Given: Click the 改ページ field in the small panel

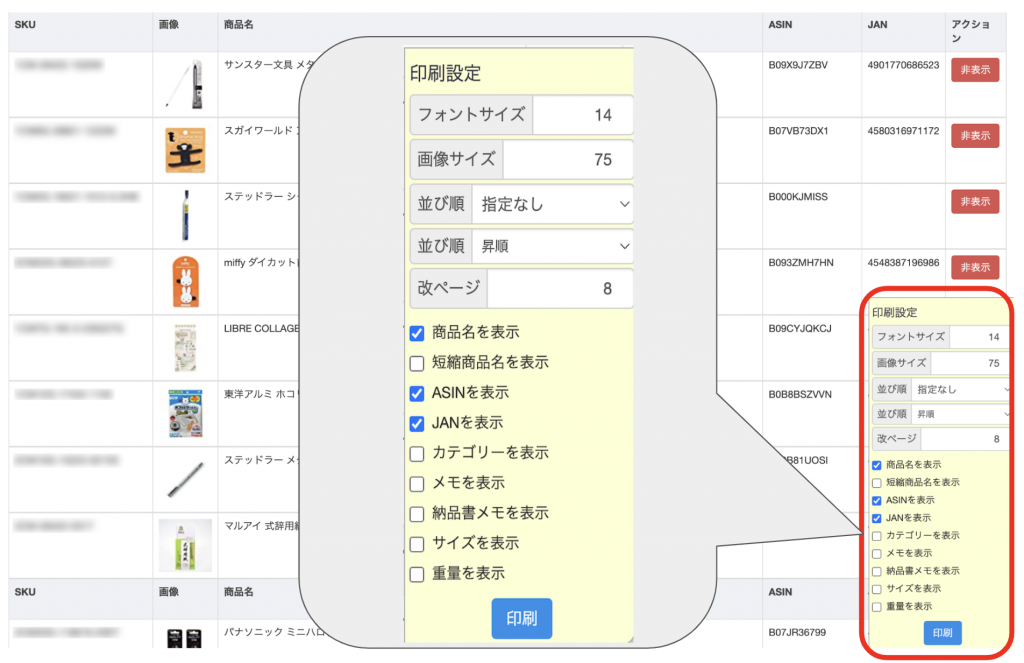Looking at the screenshot, I should (965, 439).
